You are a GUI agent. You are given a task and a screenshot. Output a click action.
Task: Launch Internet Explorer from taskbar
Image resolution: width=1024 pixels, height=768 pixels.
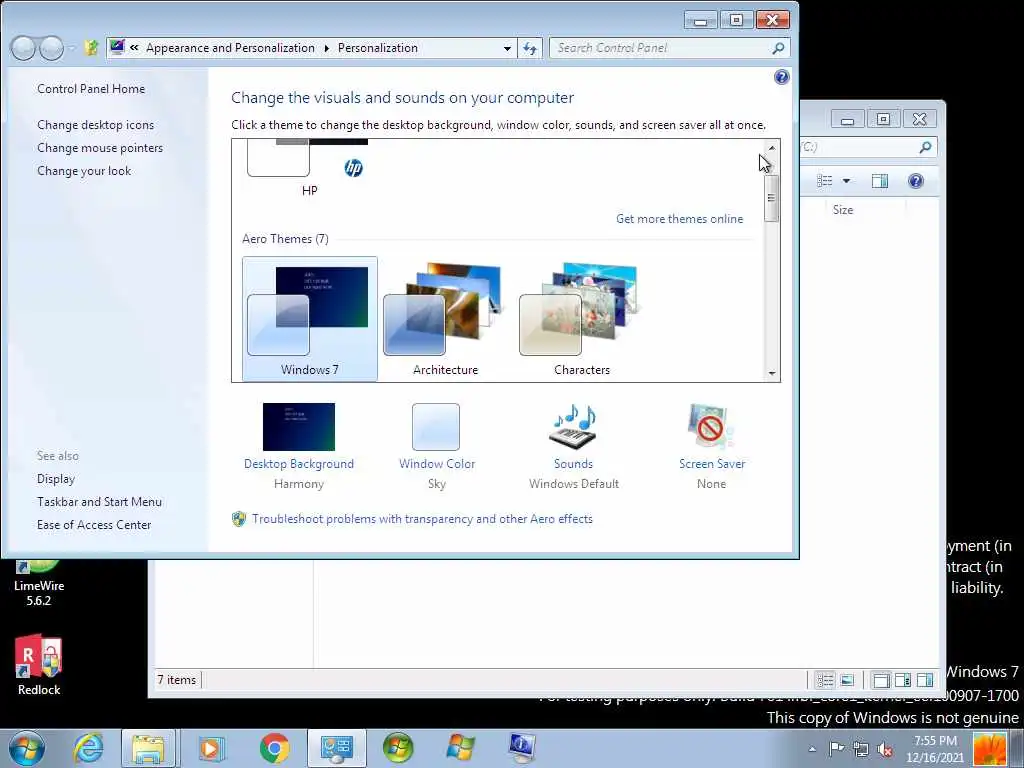88,748
